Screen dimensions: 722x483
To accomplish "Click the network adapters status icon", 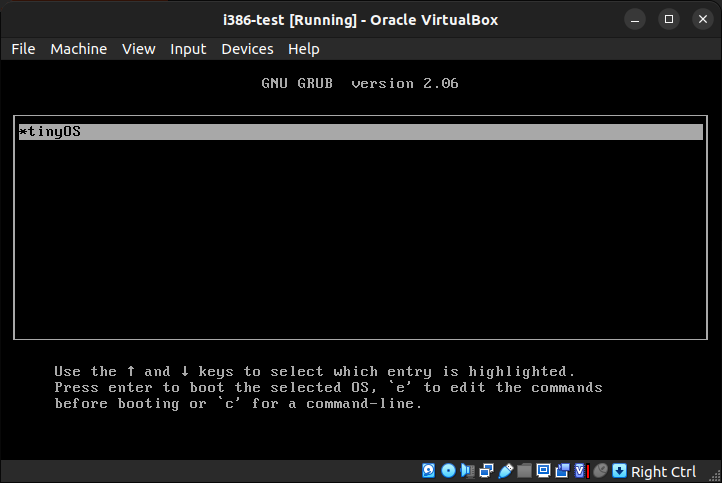I will coord(486,471).
